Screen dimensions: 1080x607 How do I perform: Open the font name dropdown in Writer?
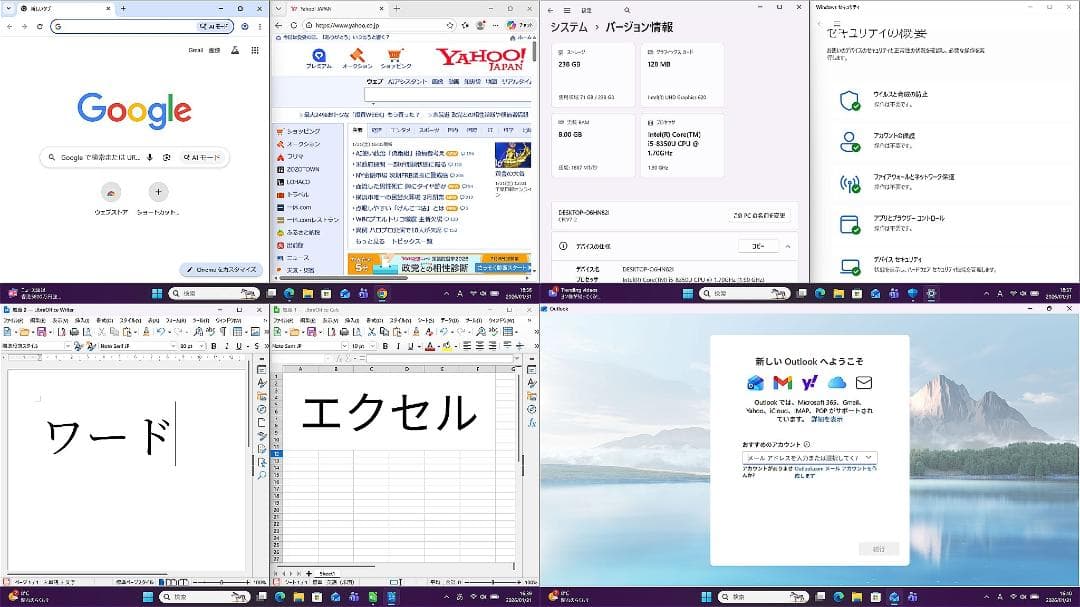pyautogui.click(x=174, y=345)
